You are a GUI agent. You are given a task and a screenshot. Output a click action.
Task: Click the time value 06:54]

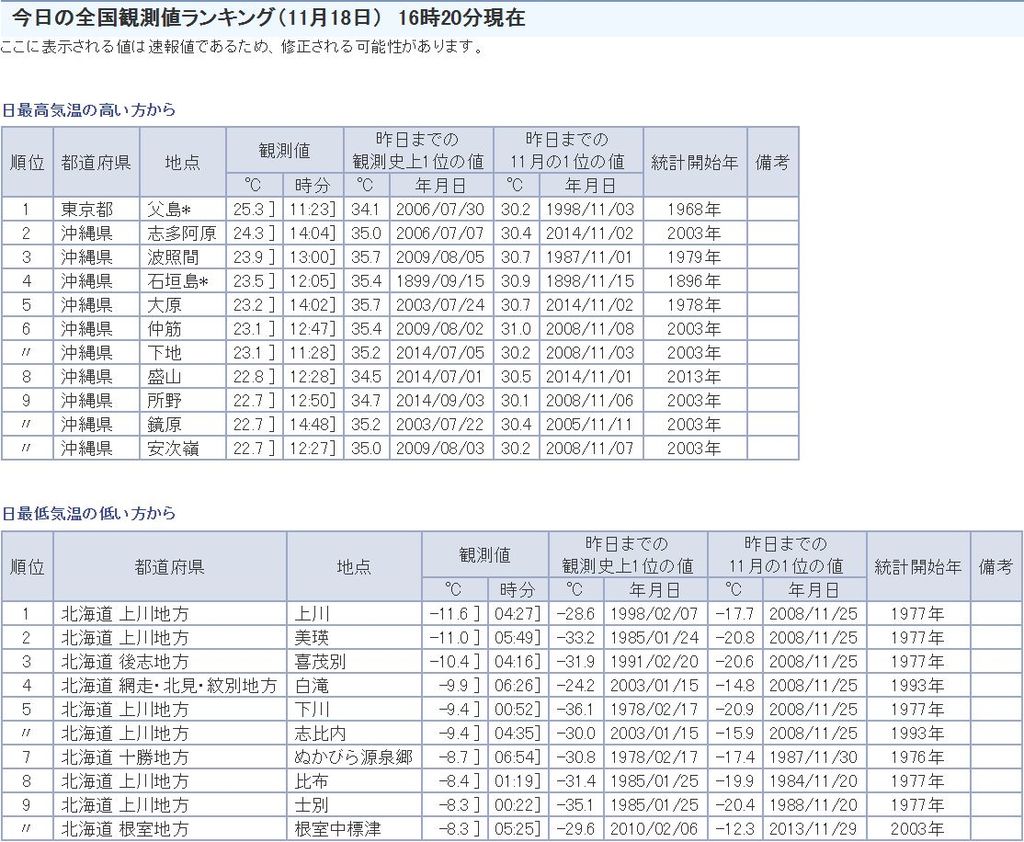518,757
